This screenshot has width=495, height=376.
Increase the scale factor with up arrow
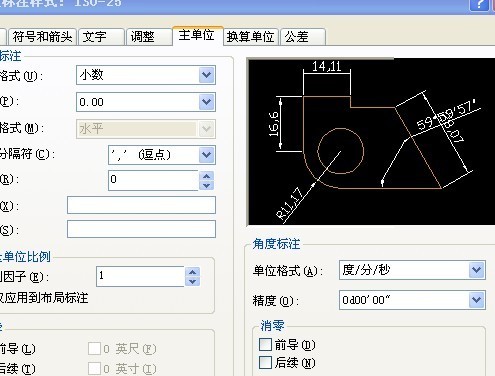tap(192, 272)
